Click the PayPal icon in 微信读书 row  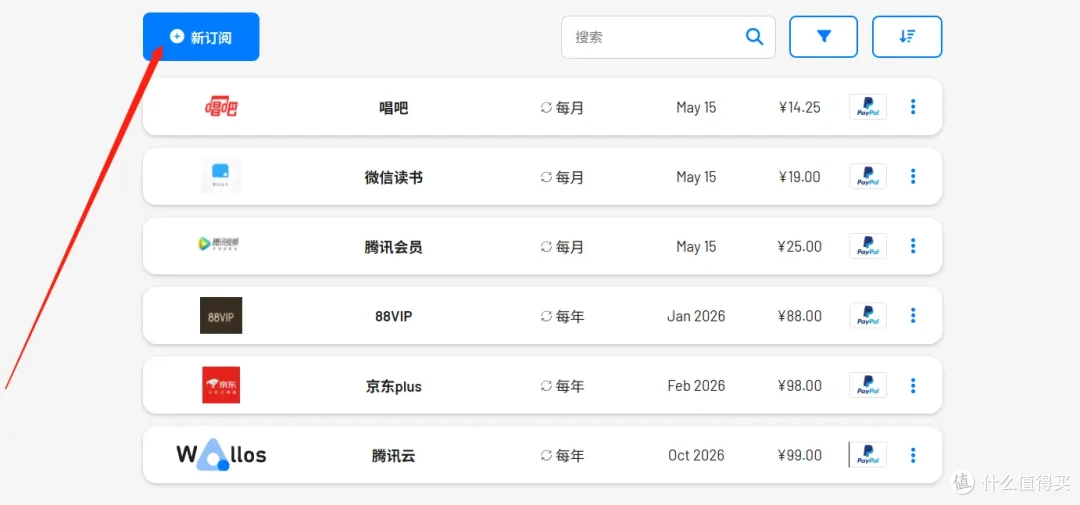(x=868, y=176)
